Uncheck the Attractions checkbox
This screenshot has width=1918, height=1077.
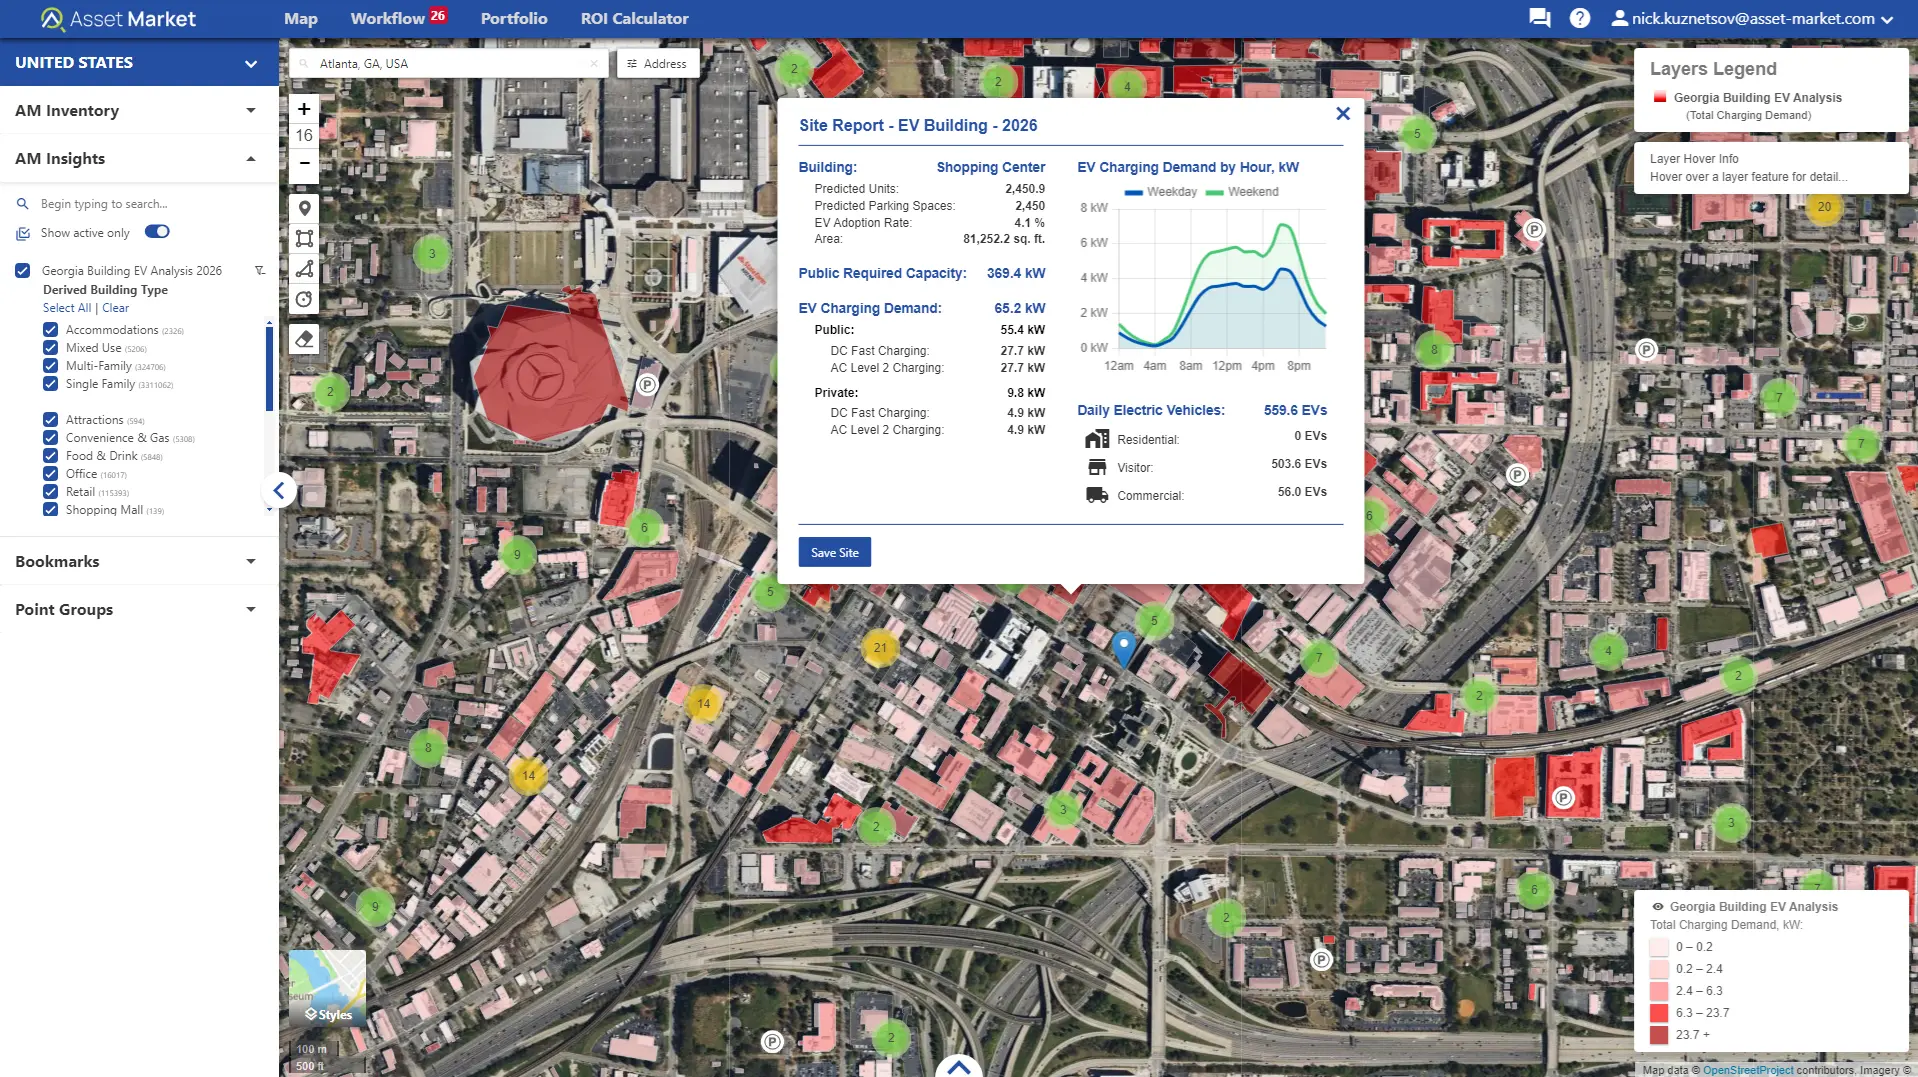tap(50, 420)
